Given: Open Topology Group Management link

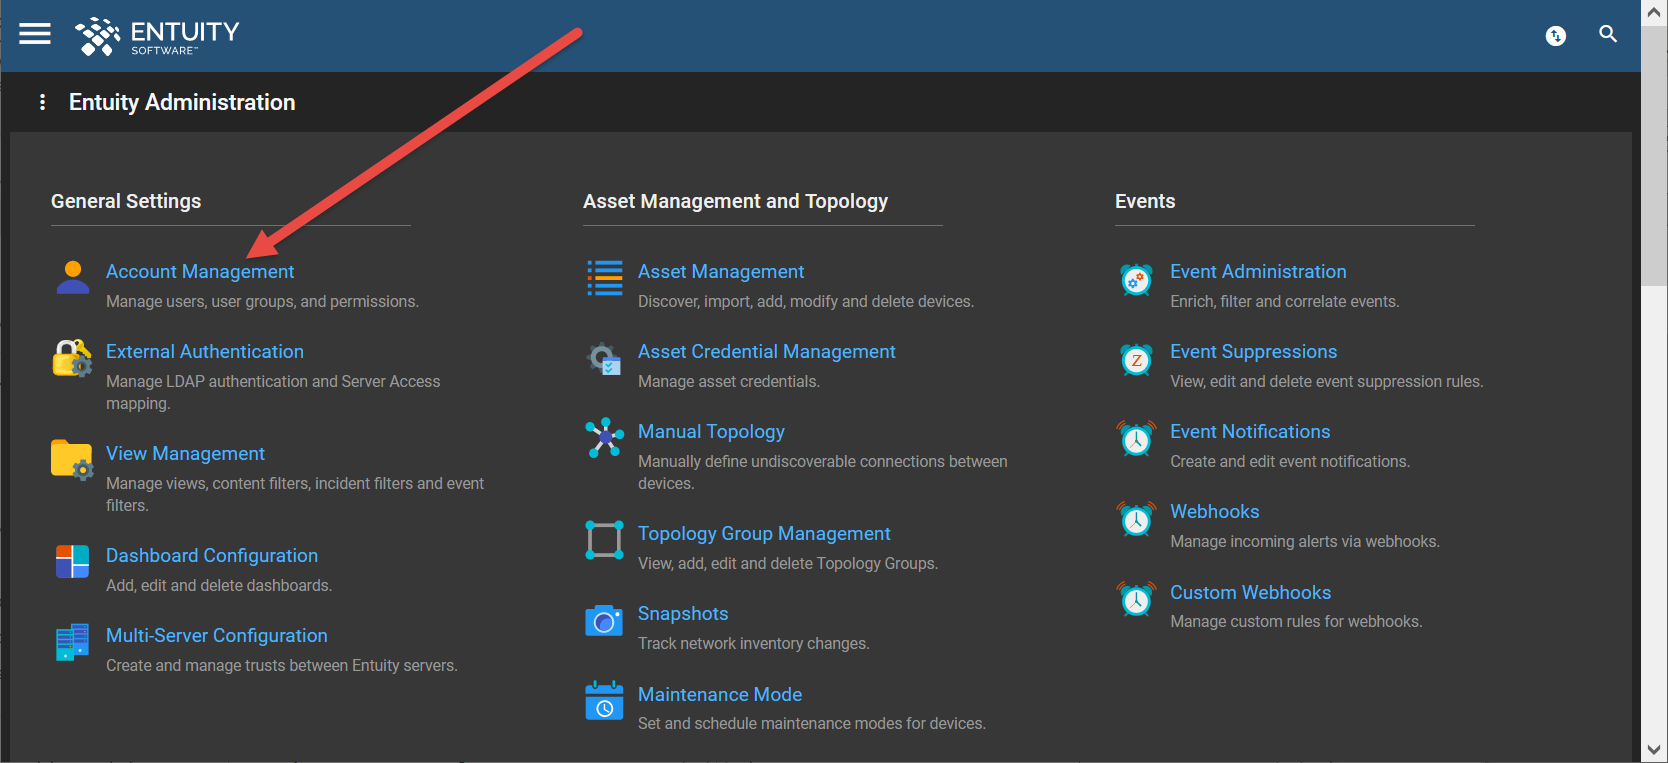Looking at the screenshot, I should click(764, 534).
